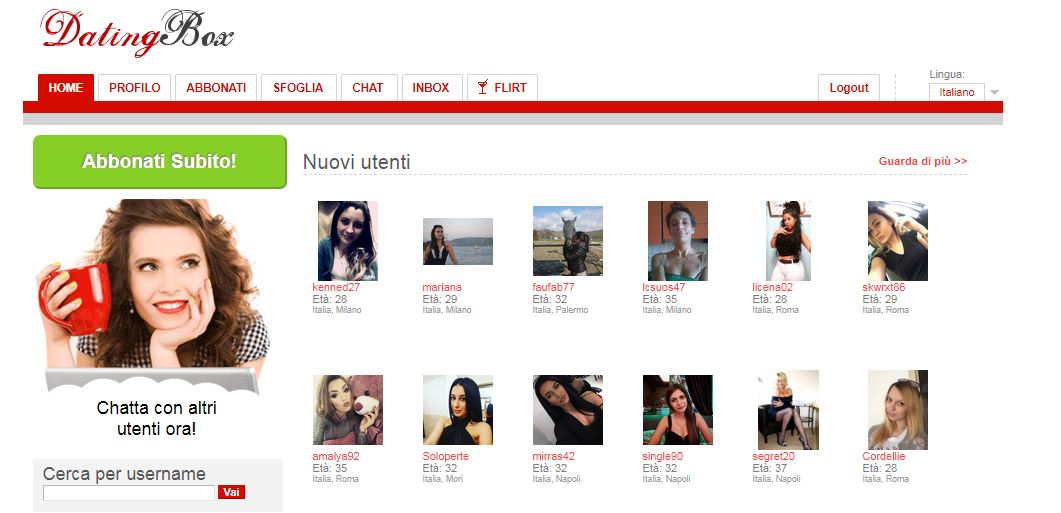
Task: Follow the Guarda di più link
Action: (x=922, y=161)
